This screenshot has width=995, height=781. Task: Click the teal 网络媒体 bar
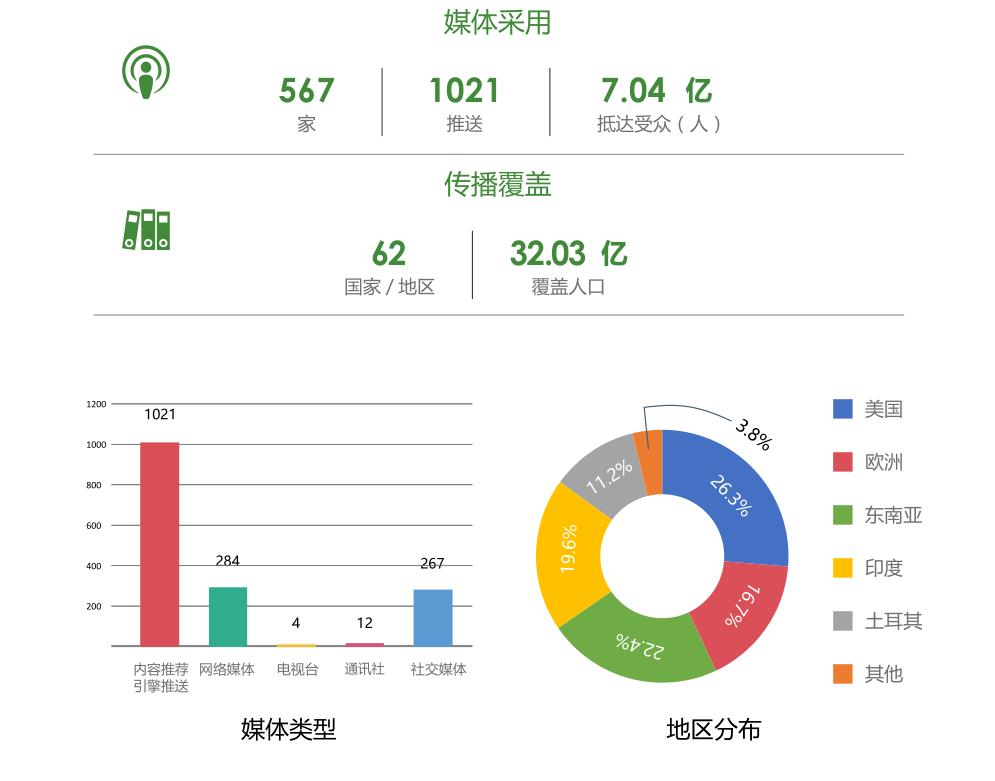click(228, 616)
